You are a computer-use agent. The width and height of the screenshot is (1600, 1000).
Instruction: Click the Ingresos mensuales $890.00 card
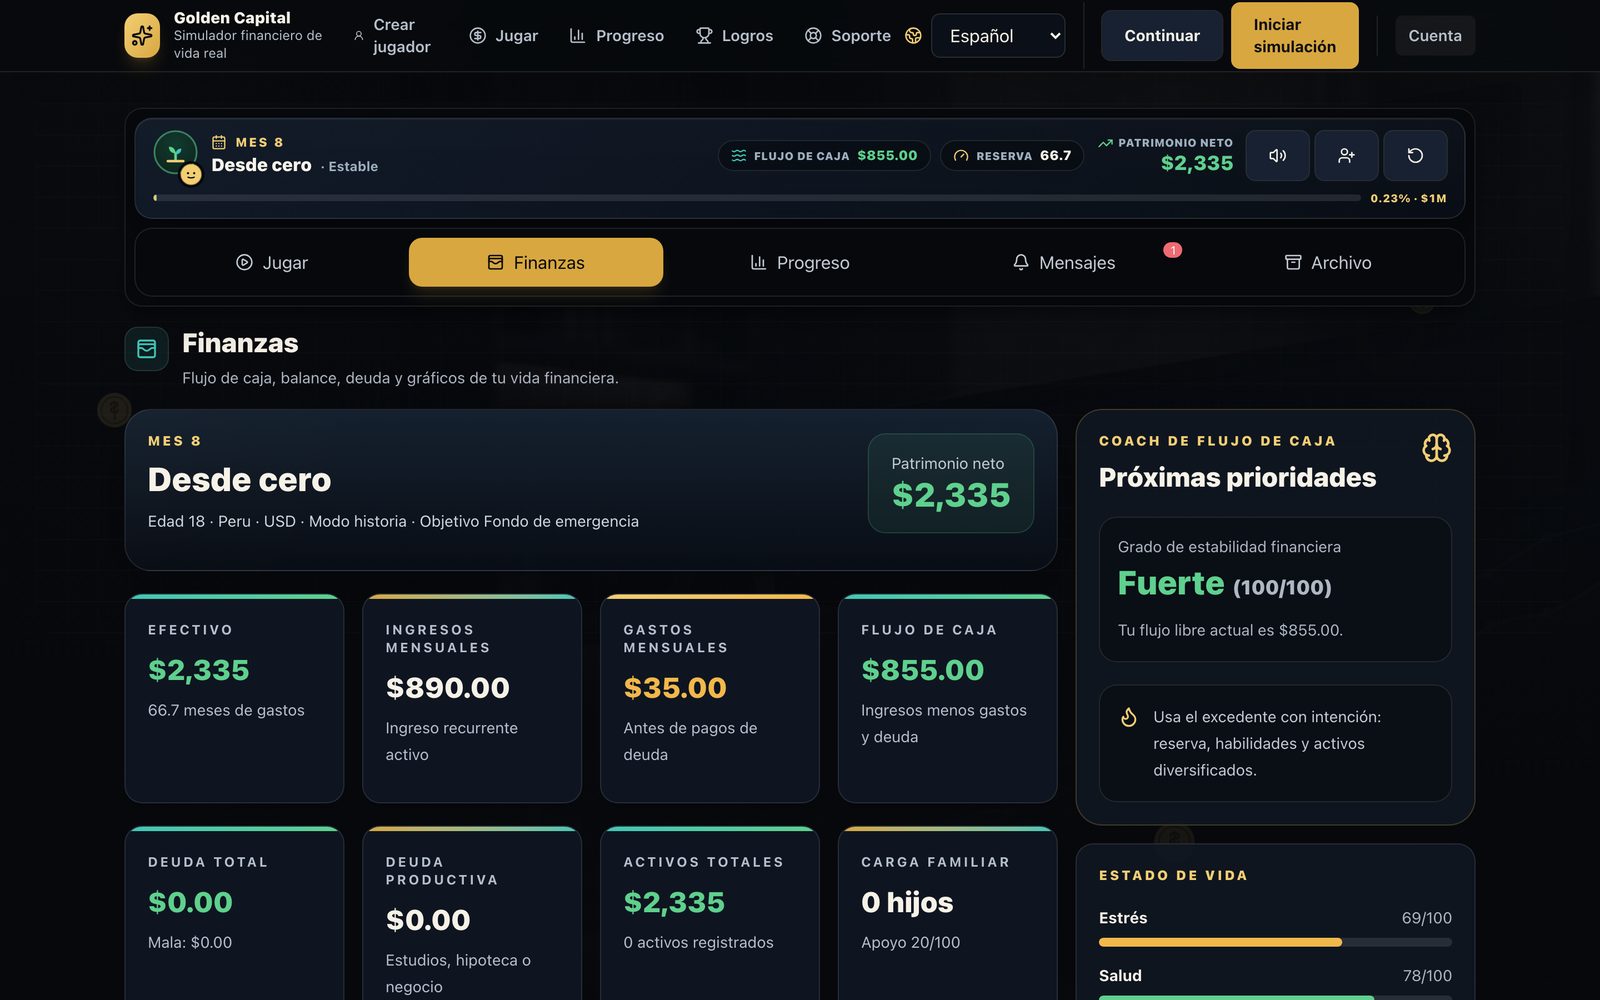pos(472,698)
